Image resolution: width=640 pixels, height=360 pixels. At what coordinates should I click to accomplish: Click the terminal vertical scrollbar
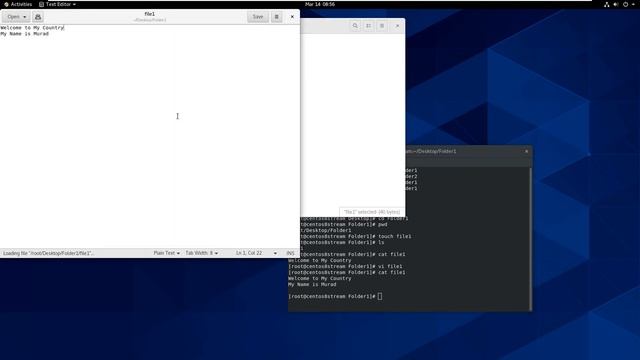tap(530, 239)
